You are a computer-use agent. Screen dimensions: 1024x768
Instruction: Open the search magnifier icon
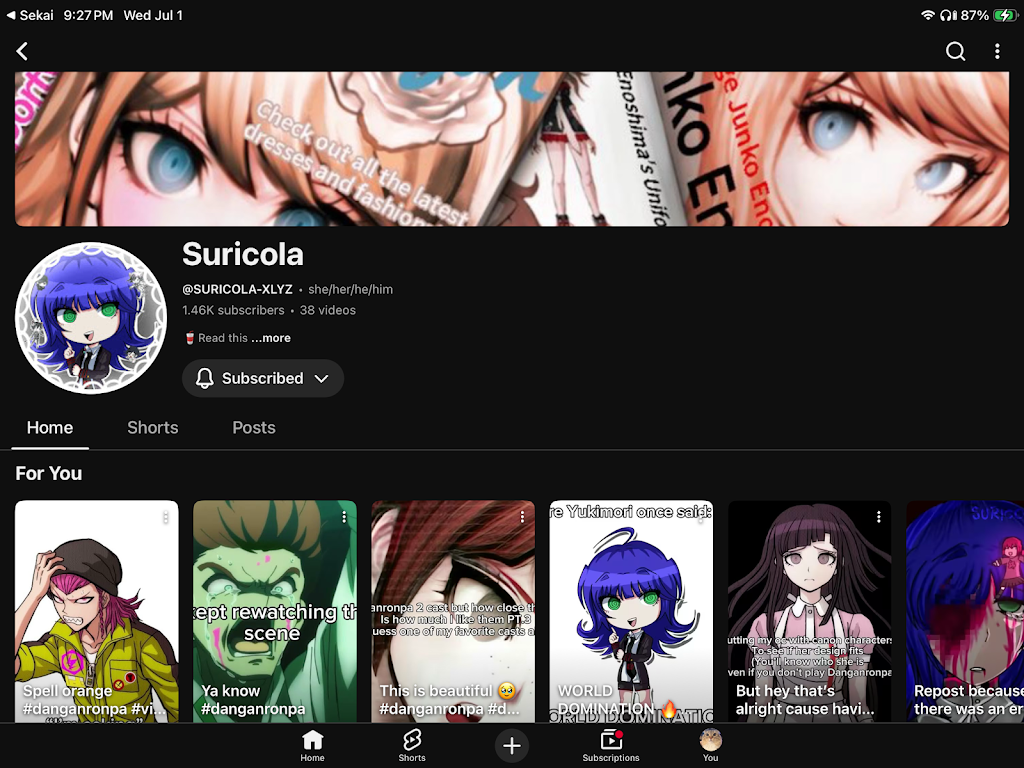(955, 51)
